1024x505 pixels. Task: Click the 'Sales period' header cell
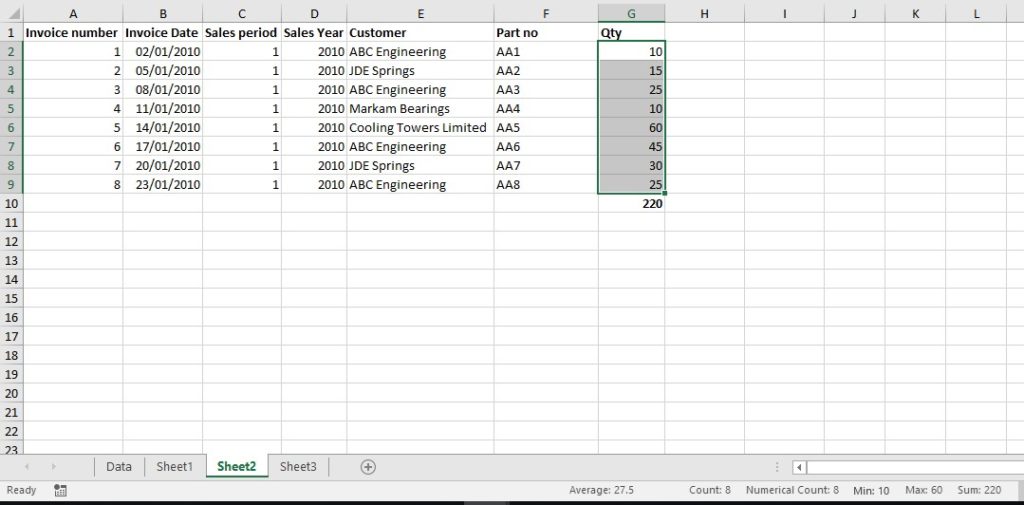point(242,33)
